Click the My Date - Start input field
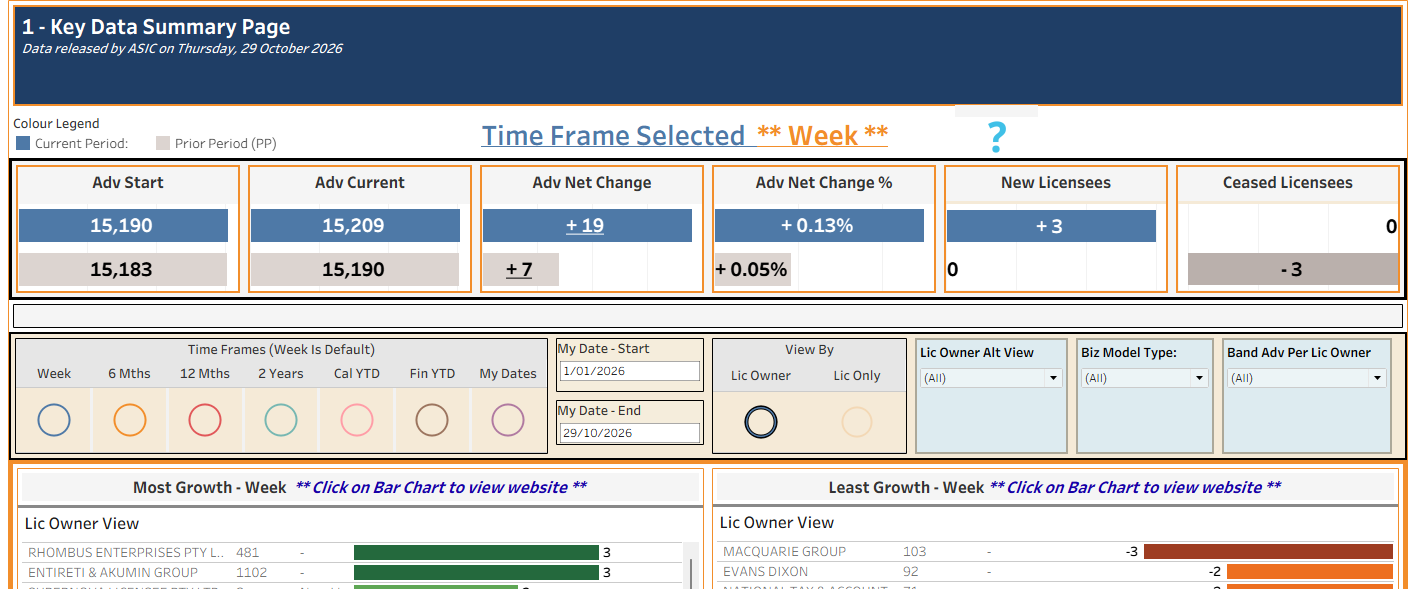 [x=630, y=371]
